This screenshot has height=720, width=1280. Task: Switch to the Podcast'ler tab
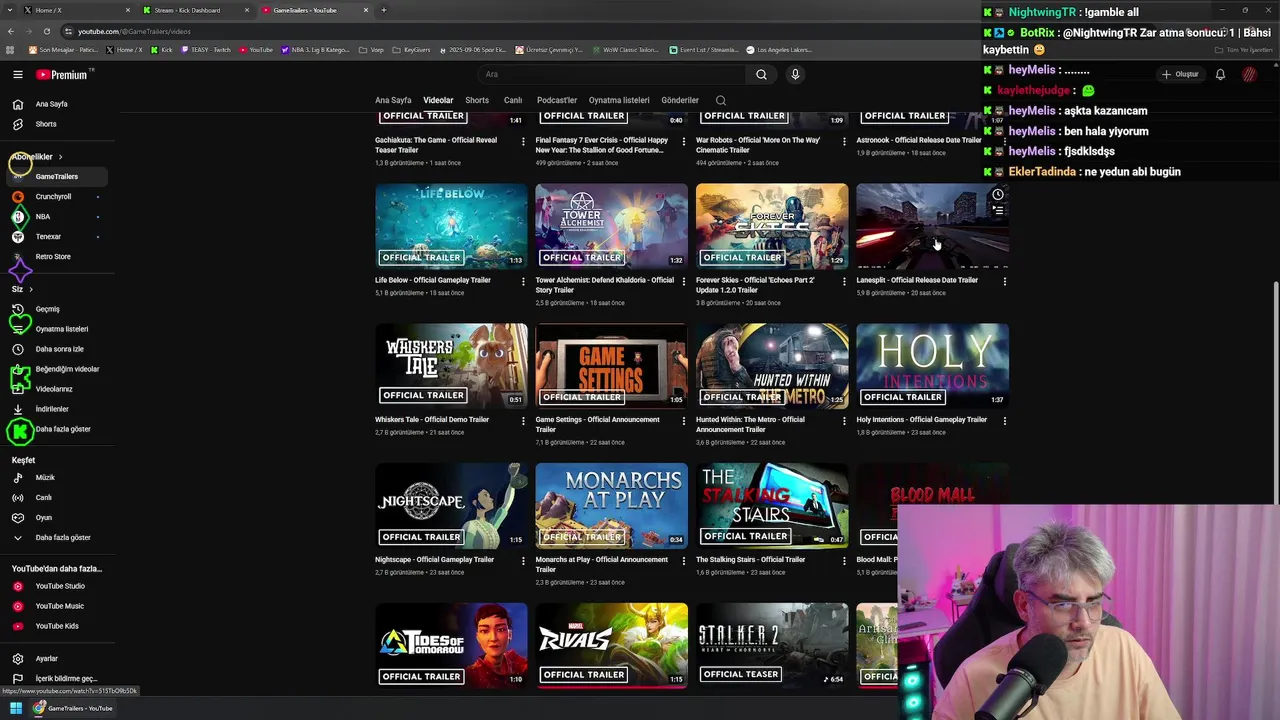(x=557, y=100)
